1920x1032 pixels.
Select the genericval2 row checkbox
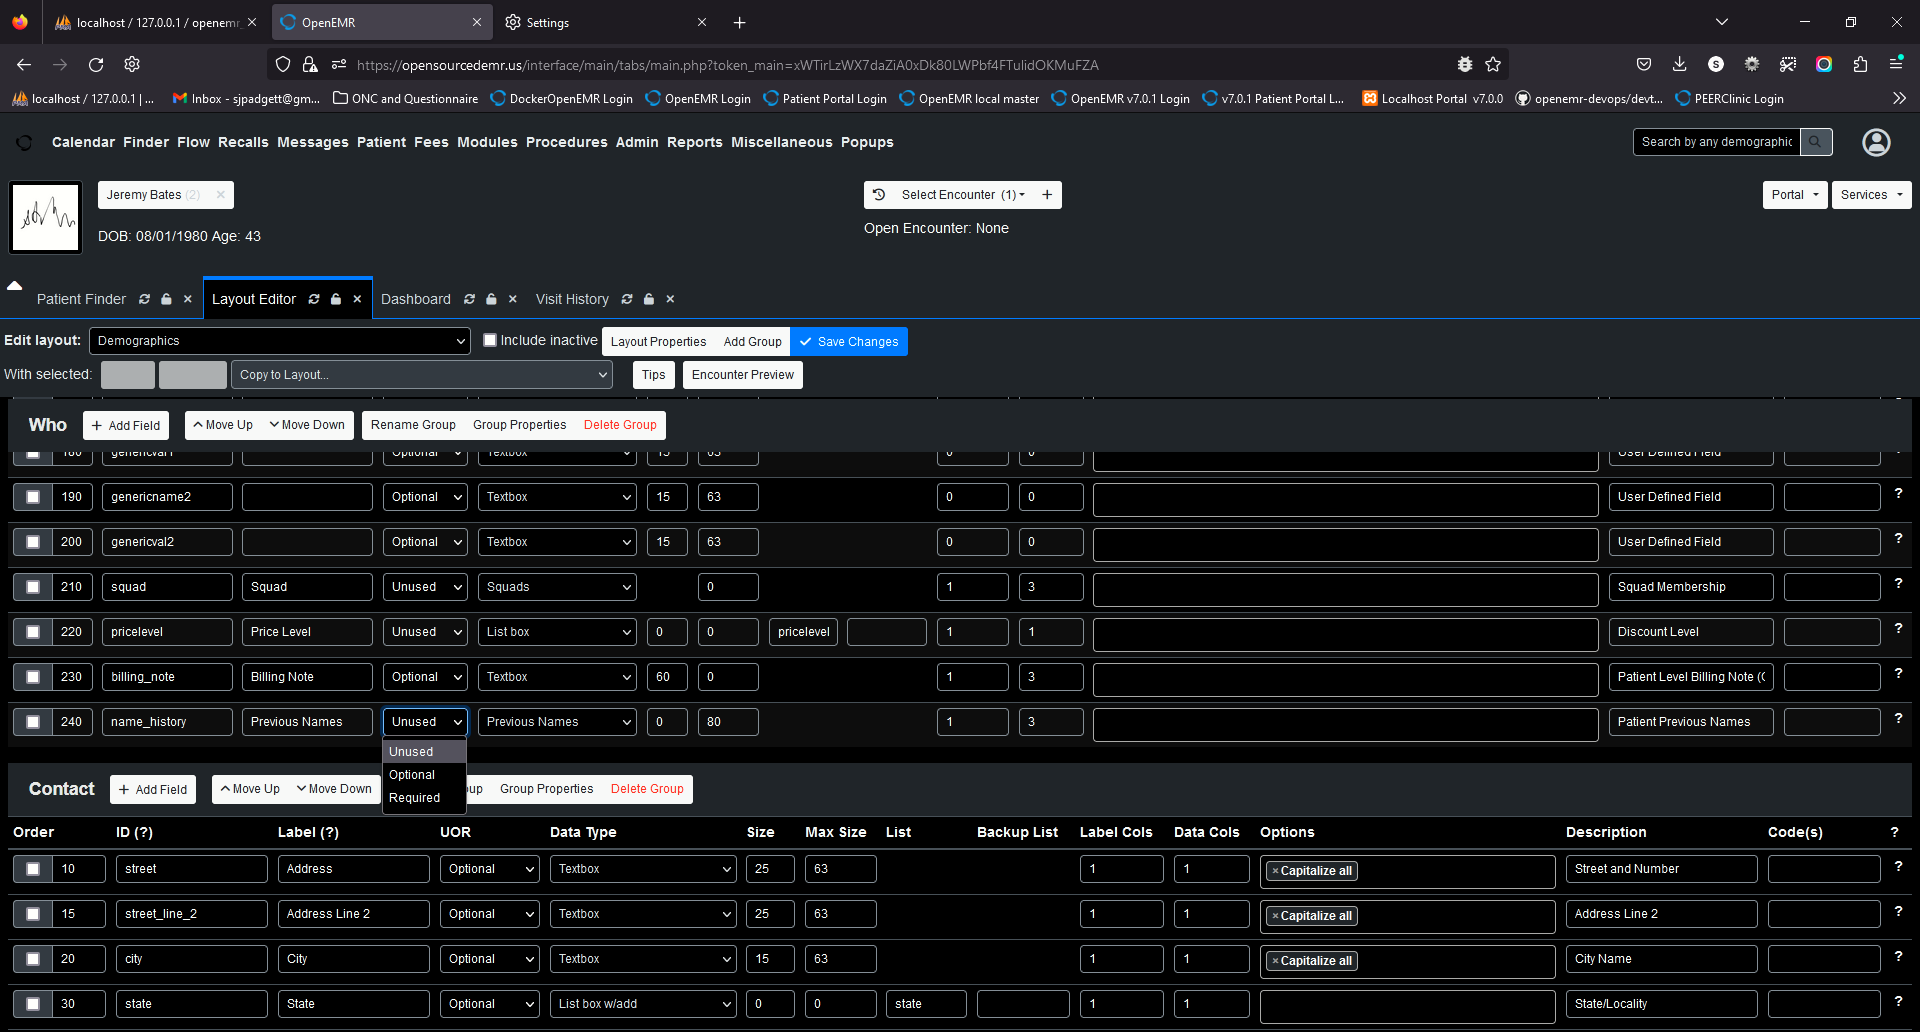pos(33,542)
